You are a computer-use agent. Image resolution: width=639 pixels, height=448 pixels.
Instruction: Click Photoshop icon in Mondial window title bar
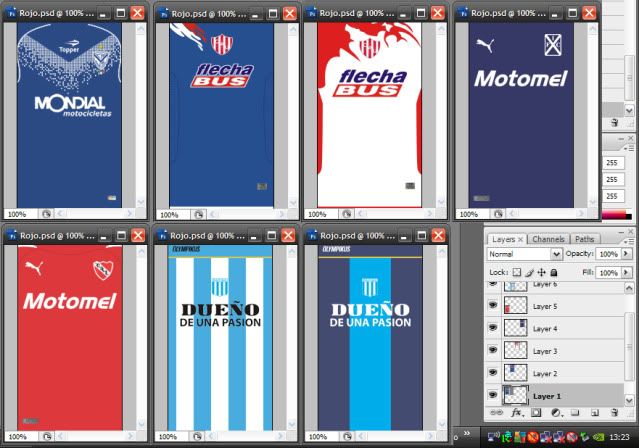coord(11,13)
